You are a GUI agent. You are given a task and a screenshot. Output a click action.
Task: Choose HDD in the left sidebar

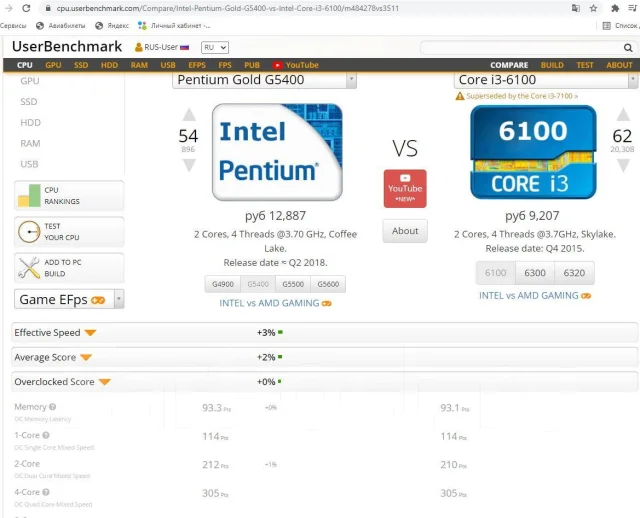[x=30, y=122]
